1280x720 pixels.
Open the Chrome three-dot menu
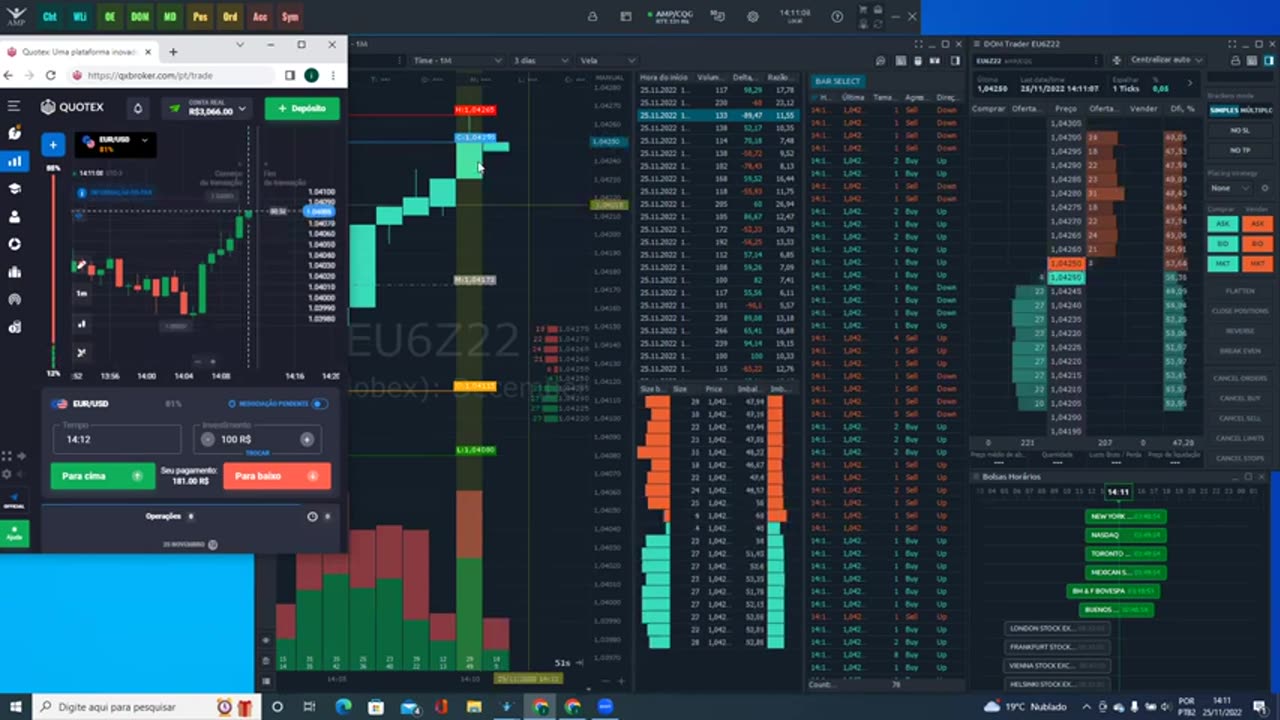point(333,75)
